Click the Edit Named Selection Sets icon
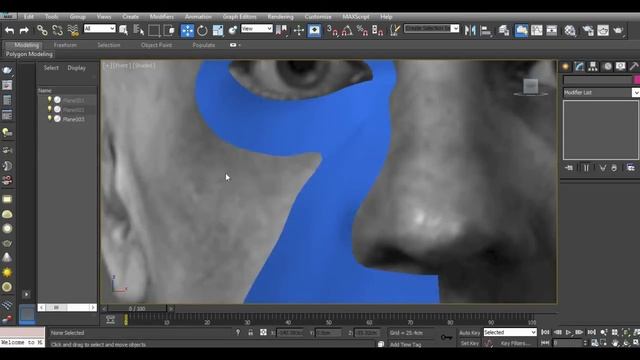This screenshot has height=360, width=640. [x=394, y=30]
